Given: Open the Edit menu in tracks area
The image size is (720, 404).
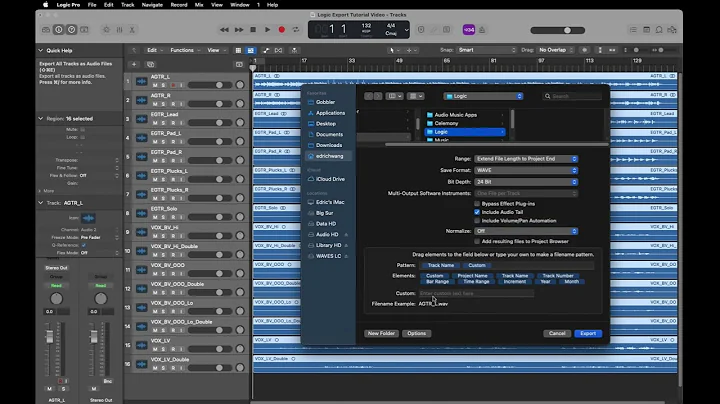Looking at the screenshot, I should [x=154, y=50].
